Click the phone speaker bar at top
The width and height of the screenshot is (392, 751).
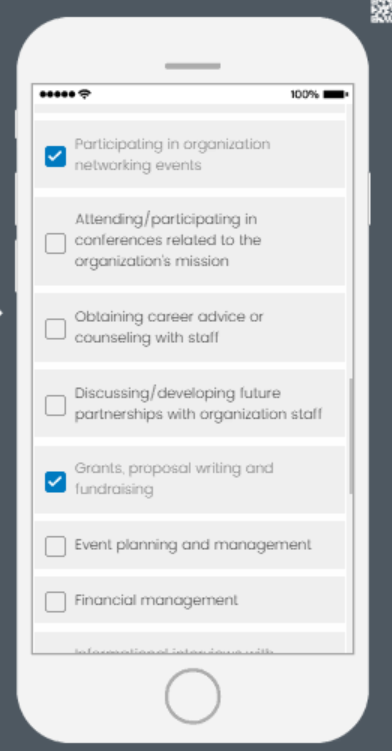pyautogui.click(x=193, y=66)
